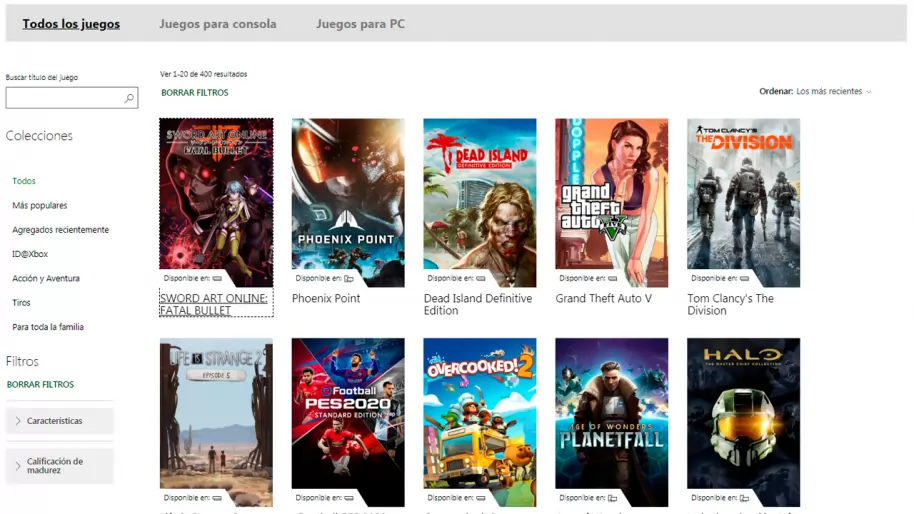914x514 pixels.
Task: Click BORRAR FILTROS under Filtros heading
Action: tap(40, 385)
